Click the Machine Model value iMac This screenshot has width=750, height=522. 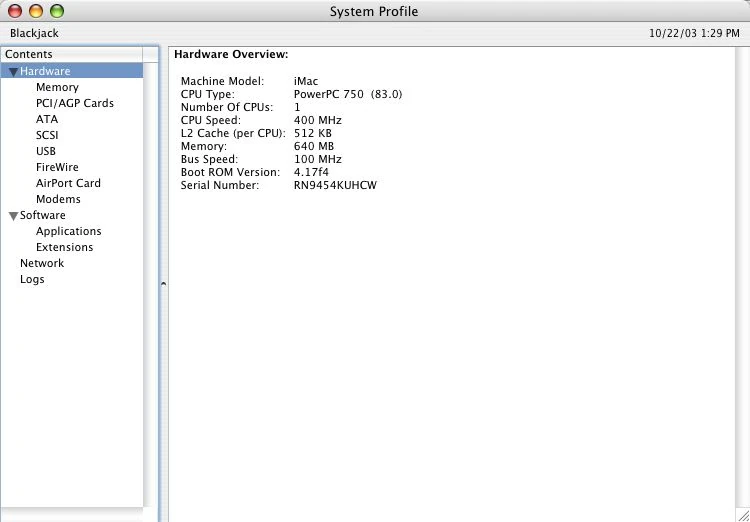coord(306,81)
